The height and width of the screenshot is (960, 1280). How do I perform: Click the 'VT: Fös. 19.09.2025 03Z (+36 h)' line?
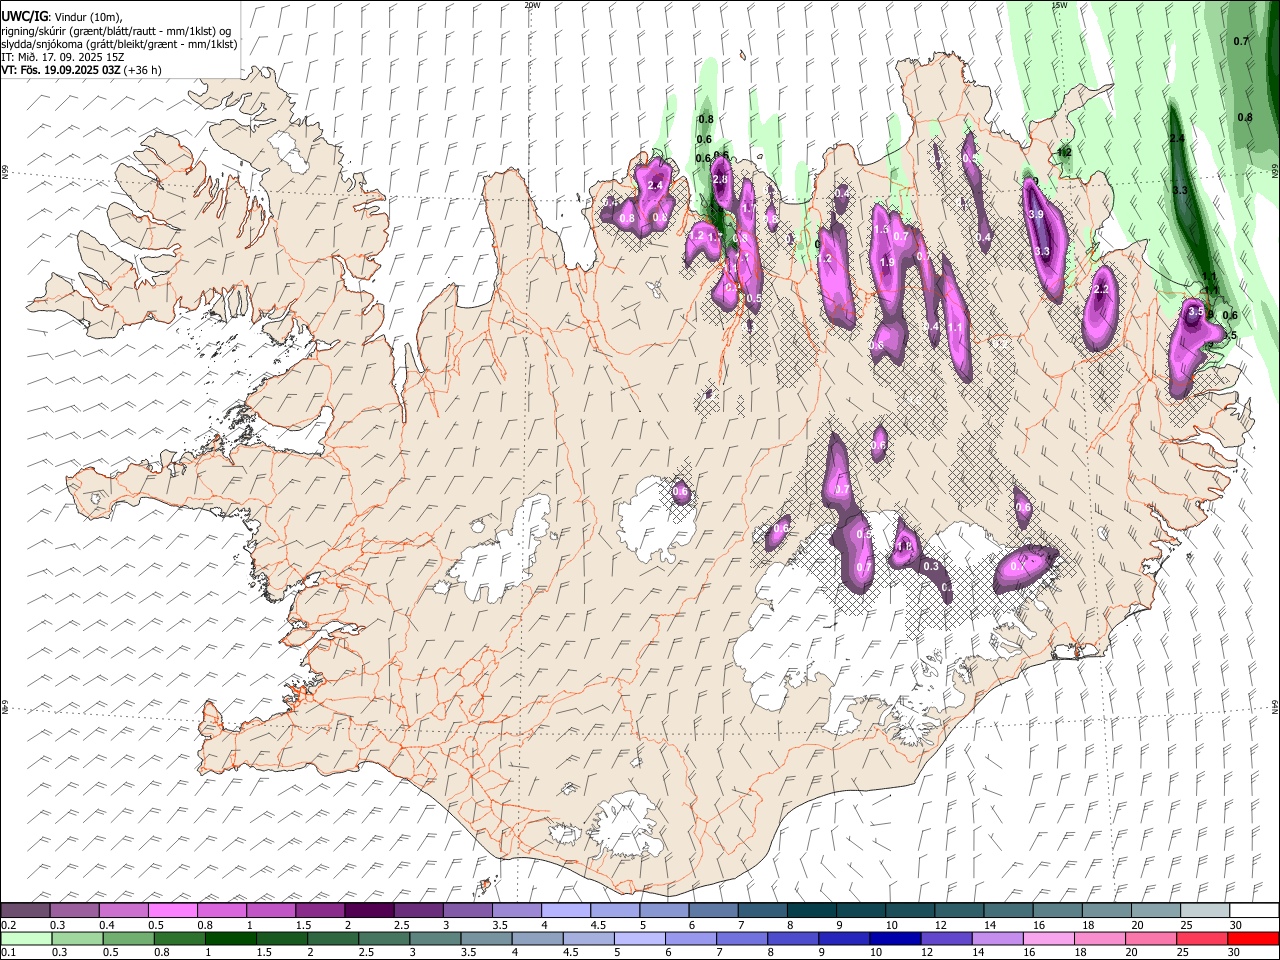[x=81, y=70]
